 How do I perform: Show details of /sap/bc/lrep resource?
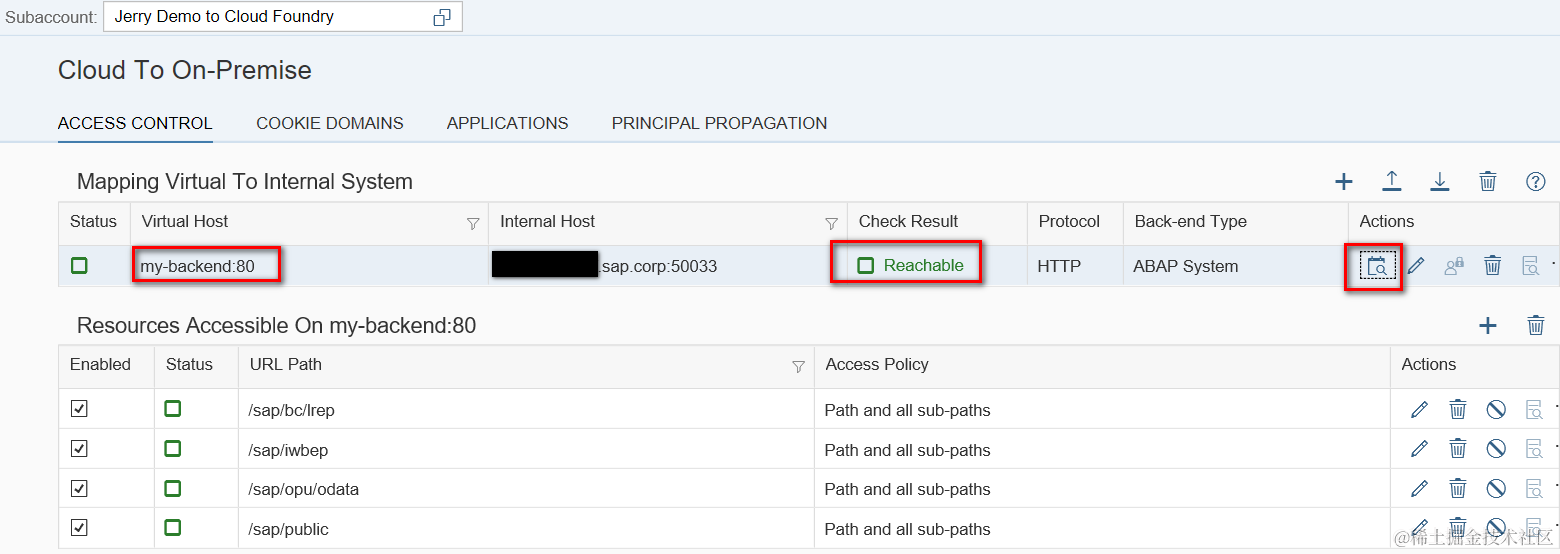pos(1533,409)
